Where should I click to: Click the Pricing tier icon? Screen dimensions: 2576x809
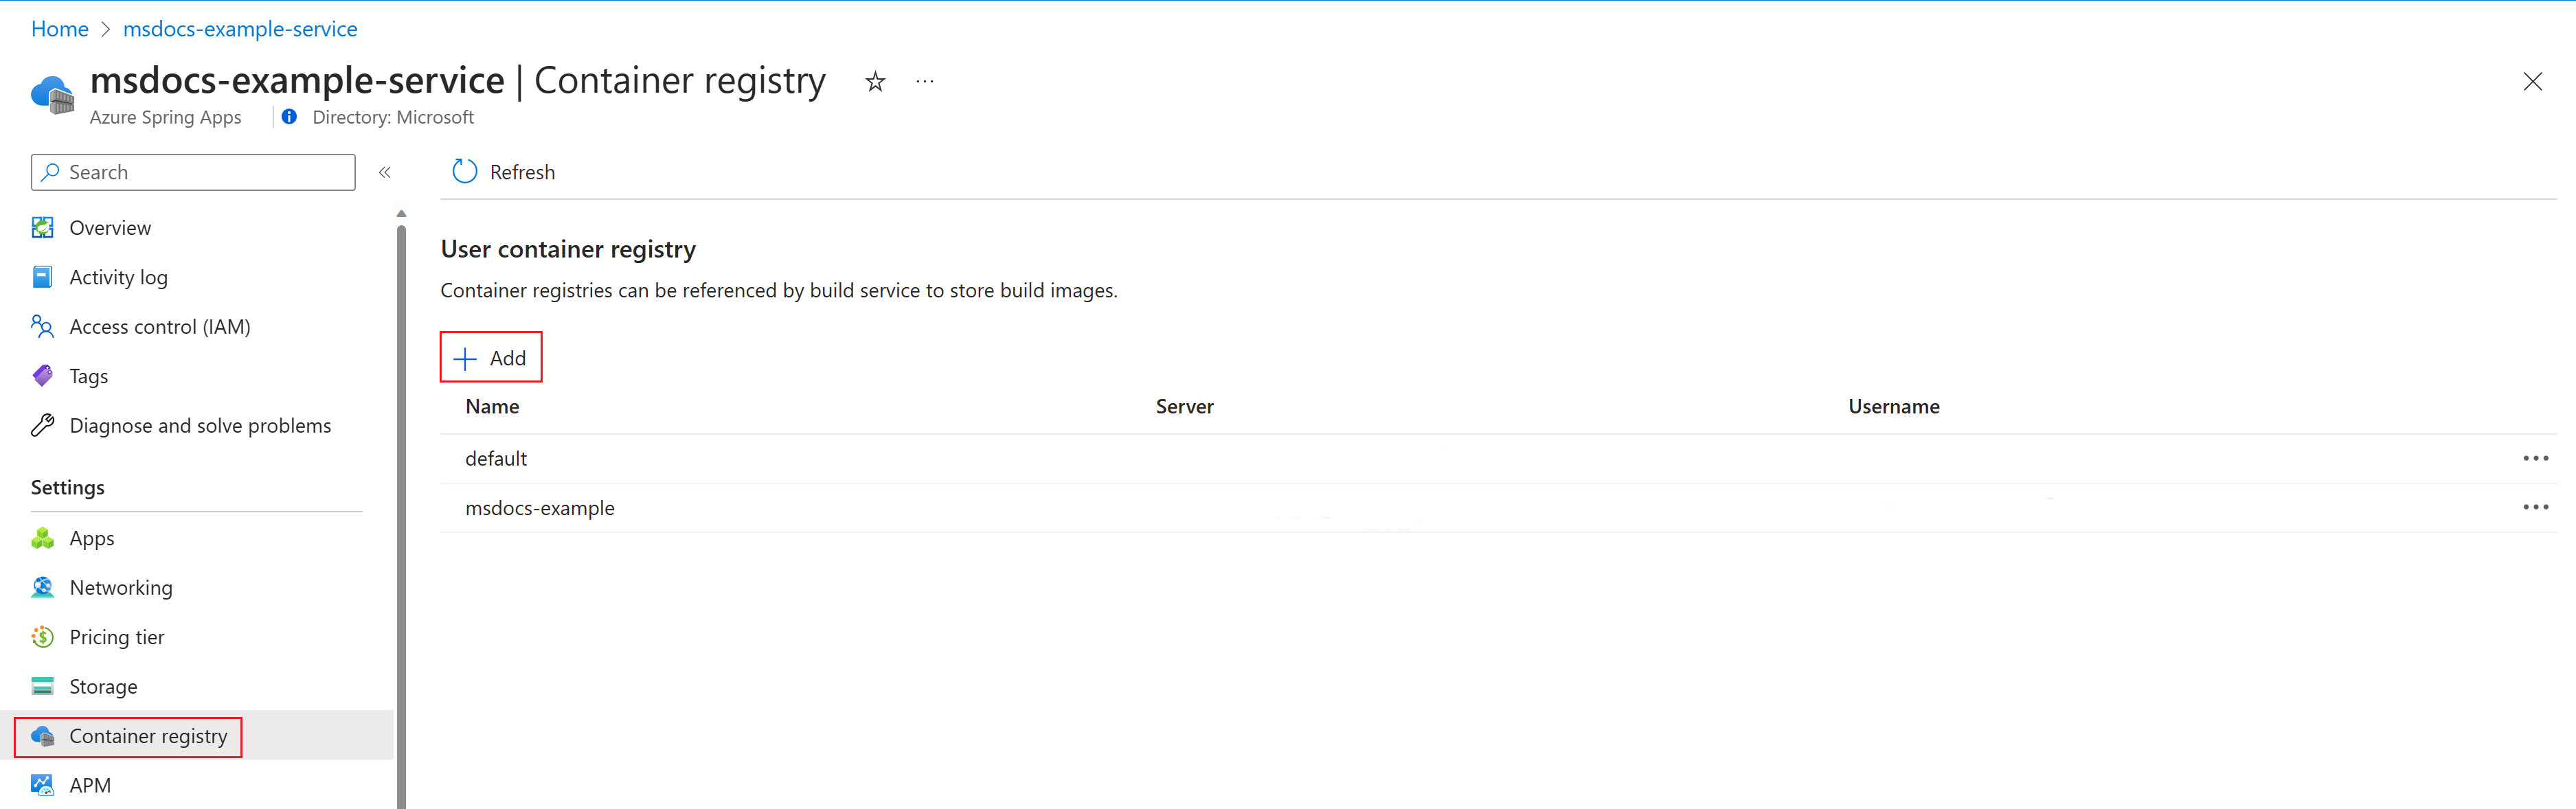pyautogui.click(x=42, y=637)
